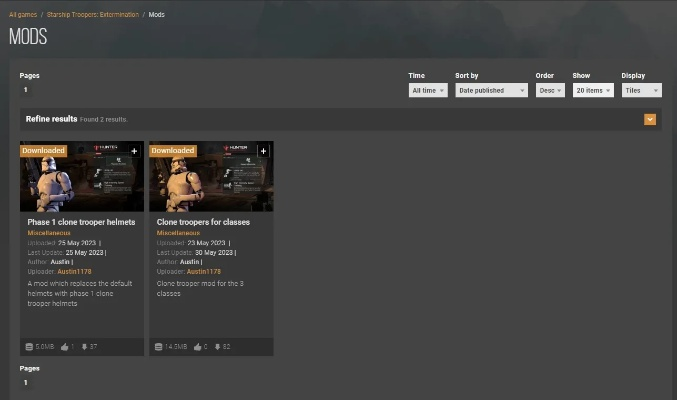This screenshot has height=400, width=677.
Task: Click download count icon on Phase 1 helmets mod
Action: (x=84, y=347)
